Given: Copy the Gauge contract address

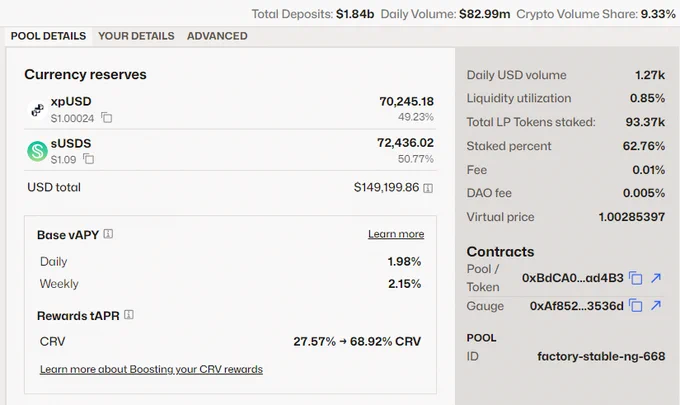Looking at the screenshot, I should [x=635, y=306].
